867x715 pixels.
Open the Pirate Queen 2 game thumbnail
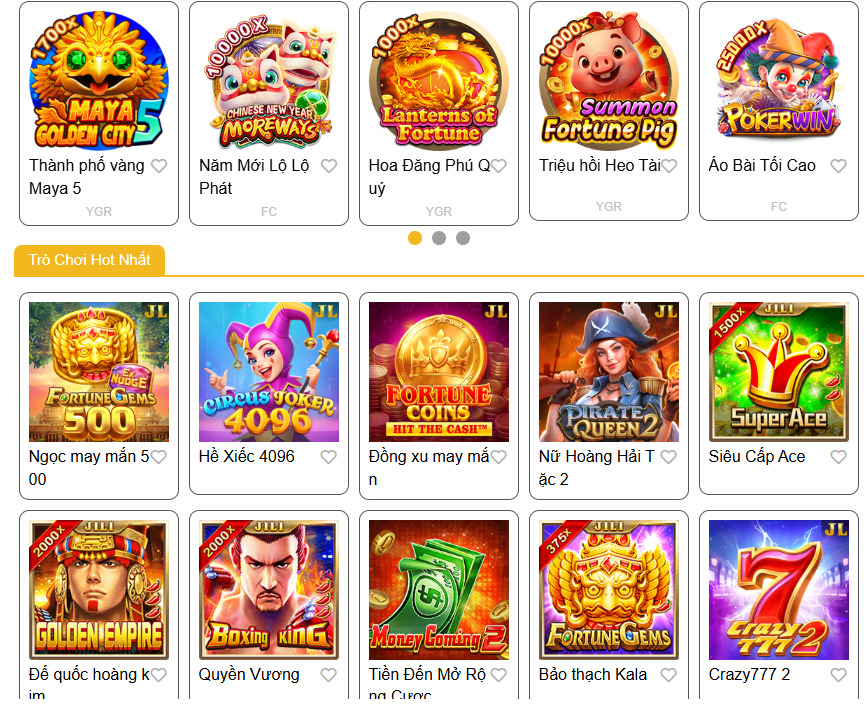click(x=609, y=372)
